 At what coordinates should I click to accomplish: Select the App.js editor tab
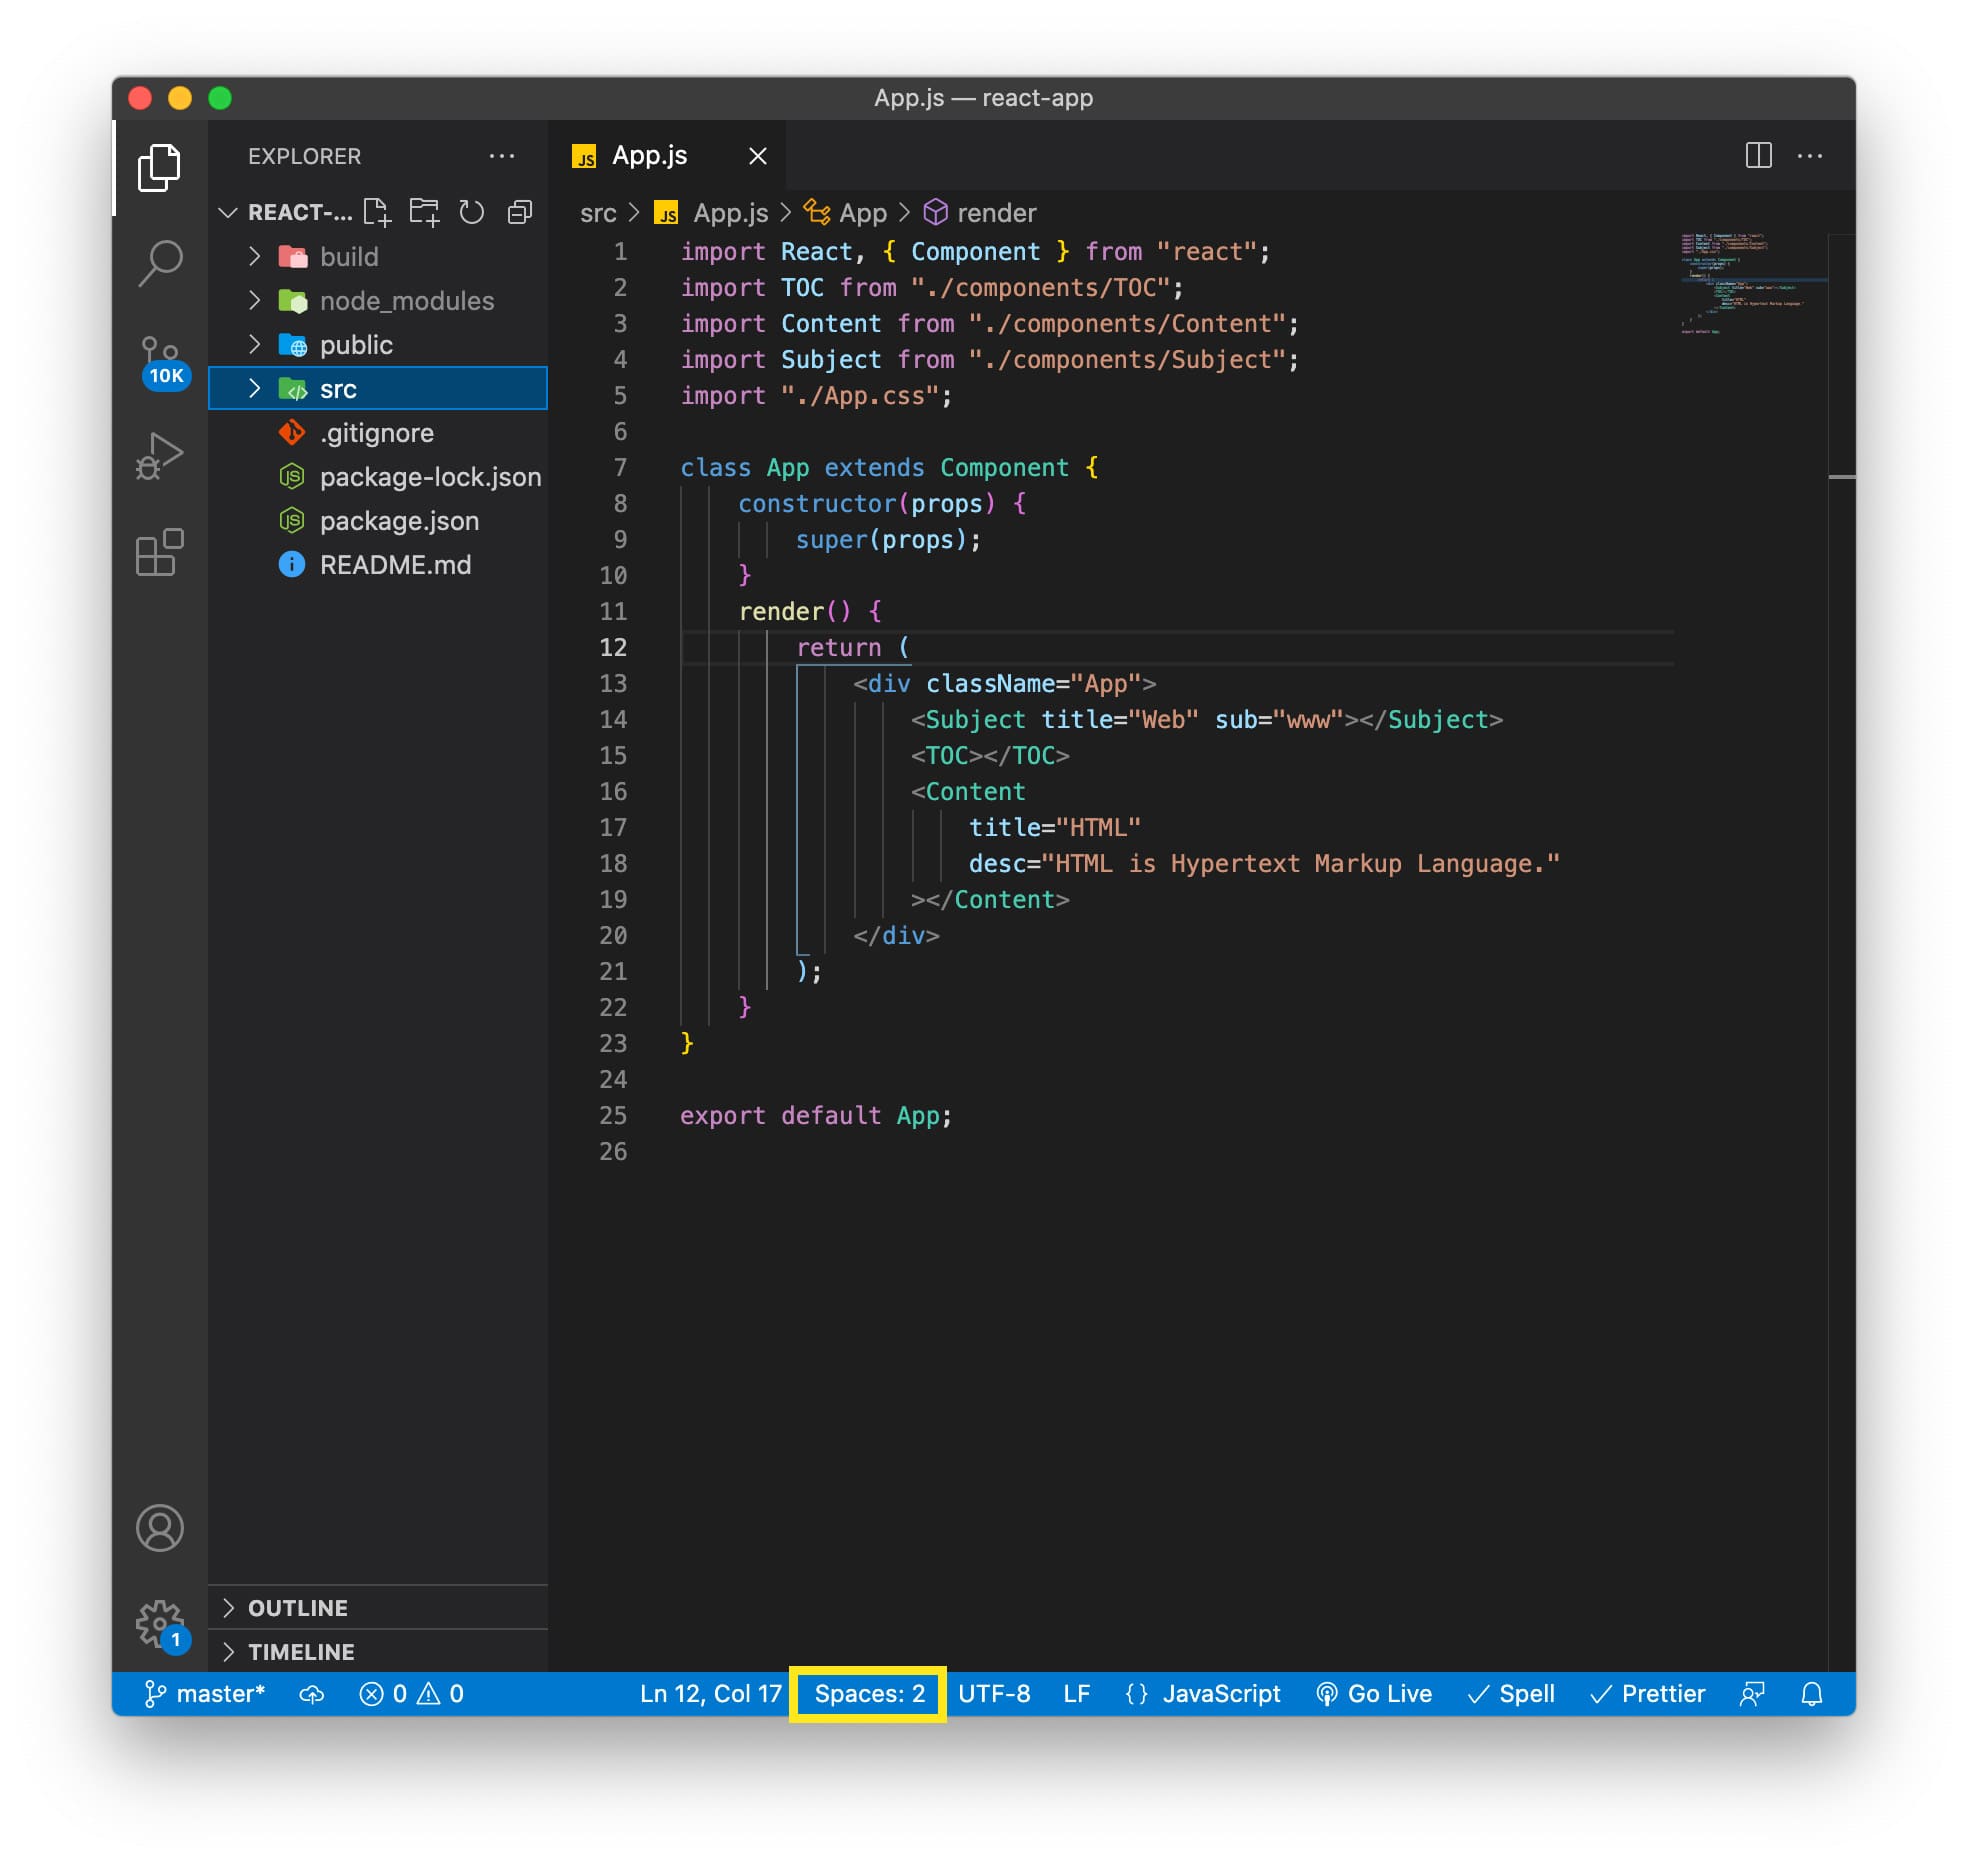[649, 156]
